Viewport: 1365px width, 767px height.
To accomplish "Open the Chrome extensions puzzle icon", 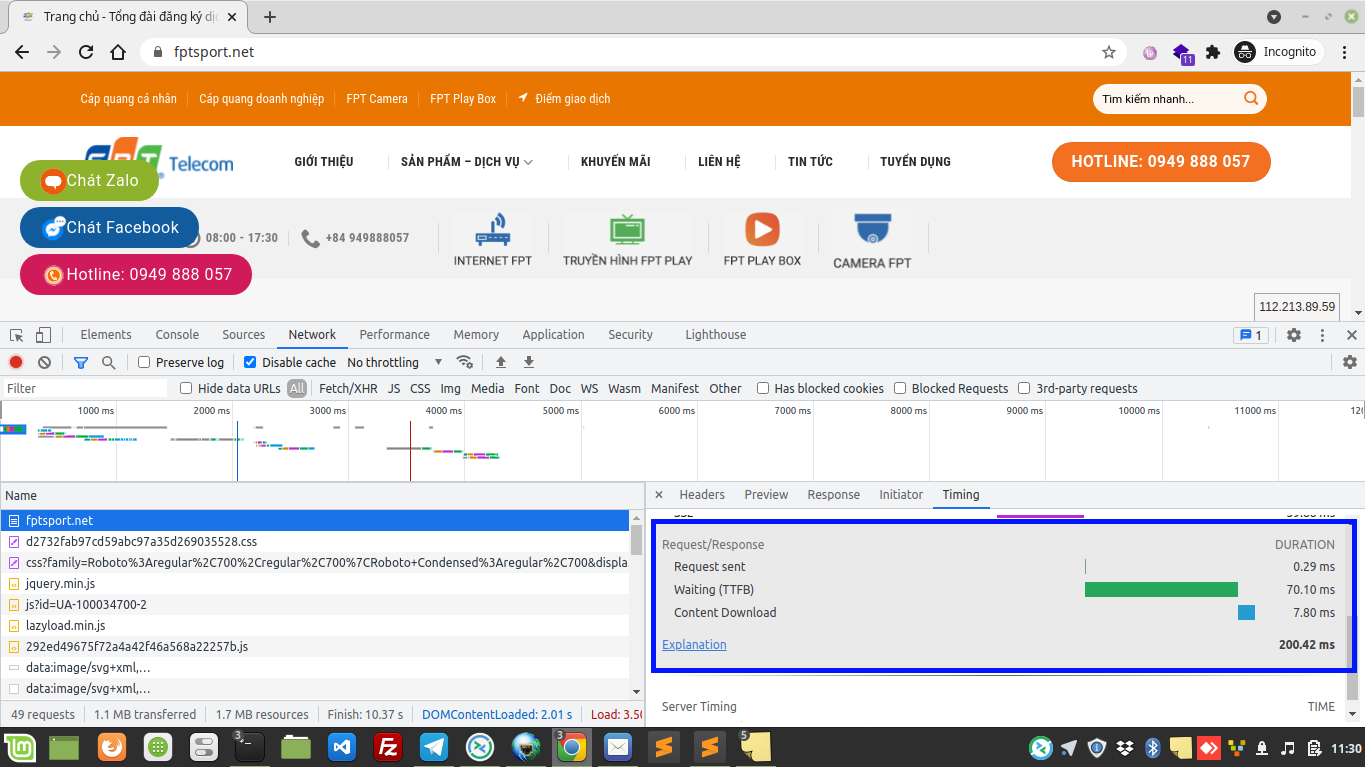I will (x=1213, y=52).
